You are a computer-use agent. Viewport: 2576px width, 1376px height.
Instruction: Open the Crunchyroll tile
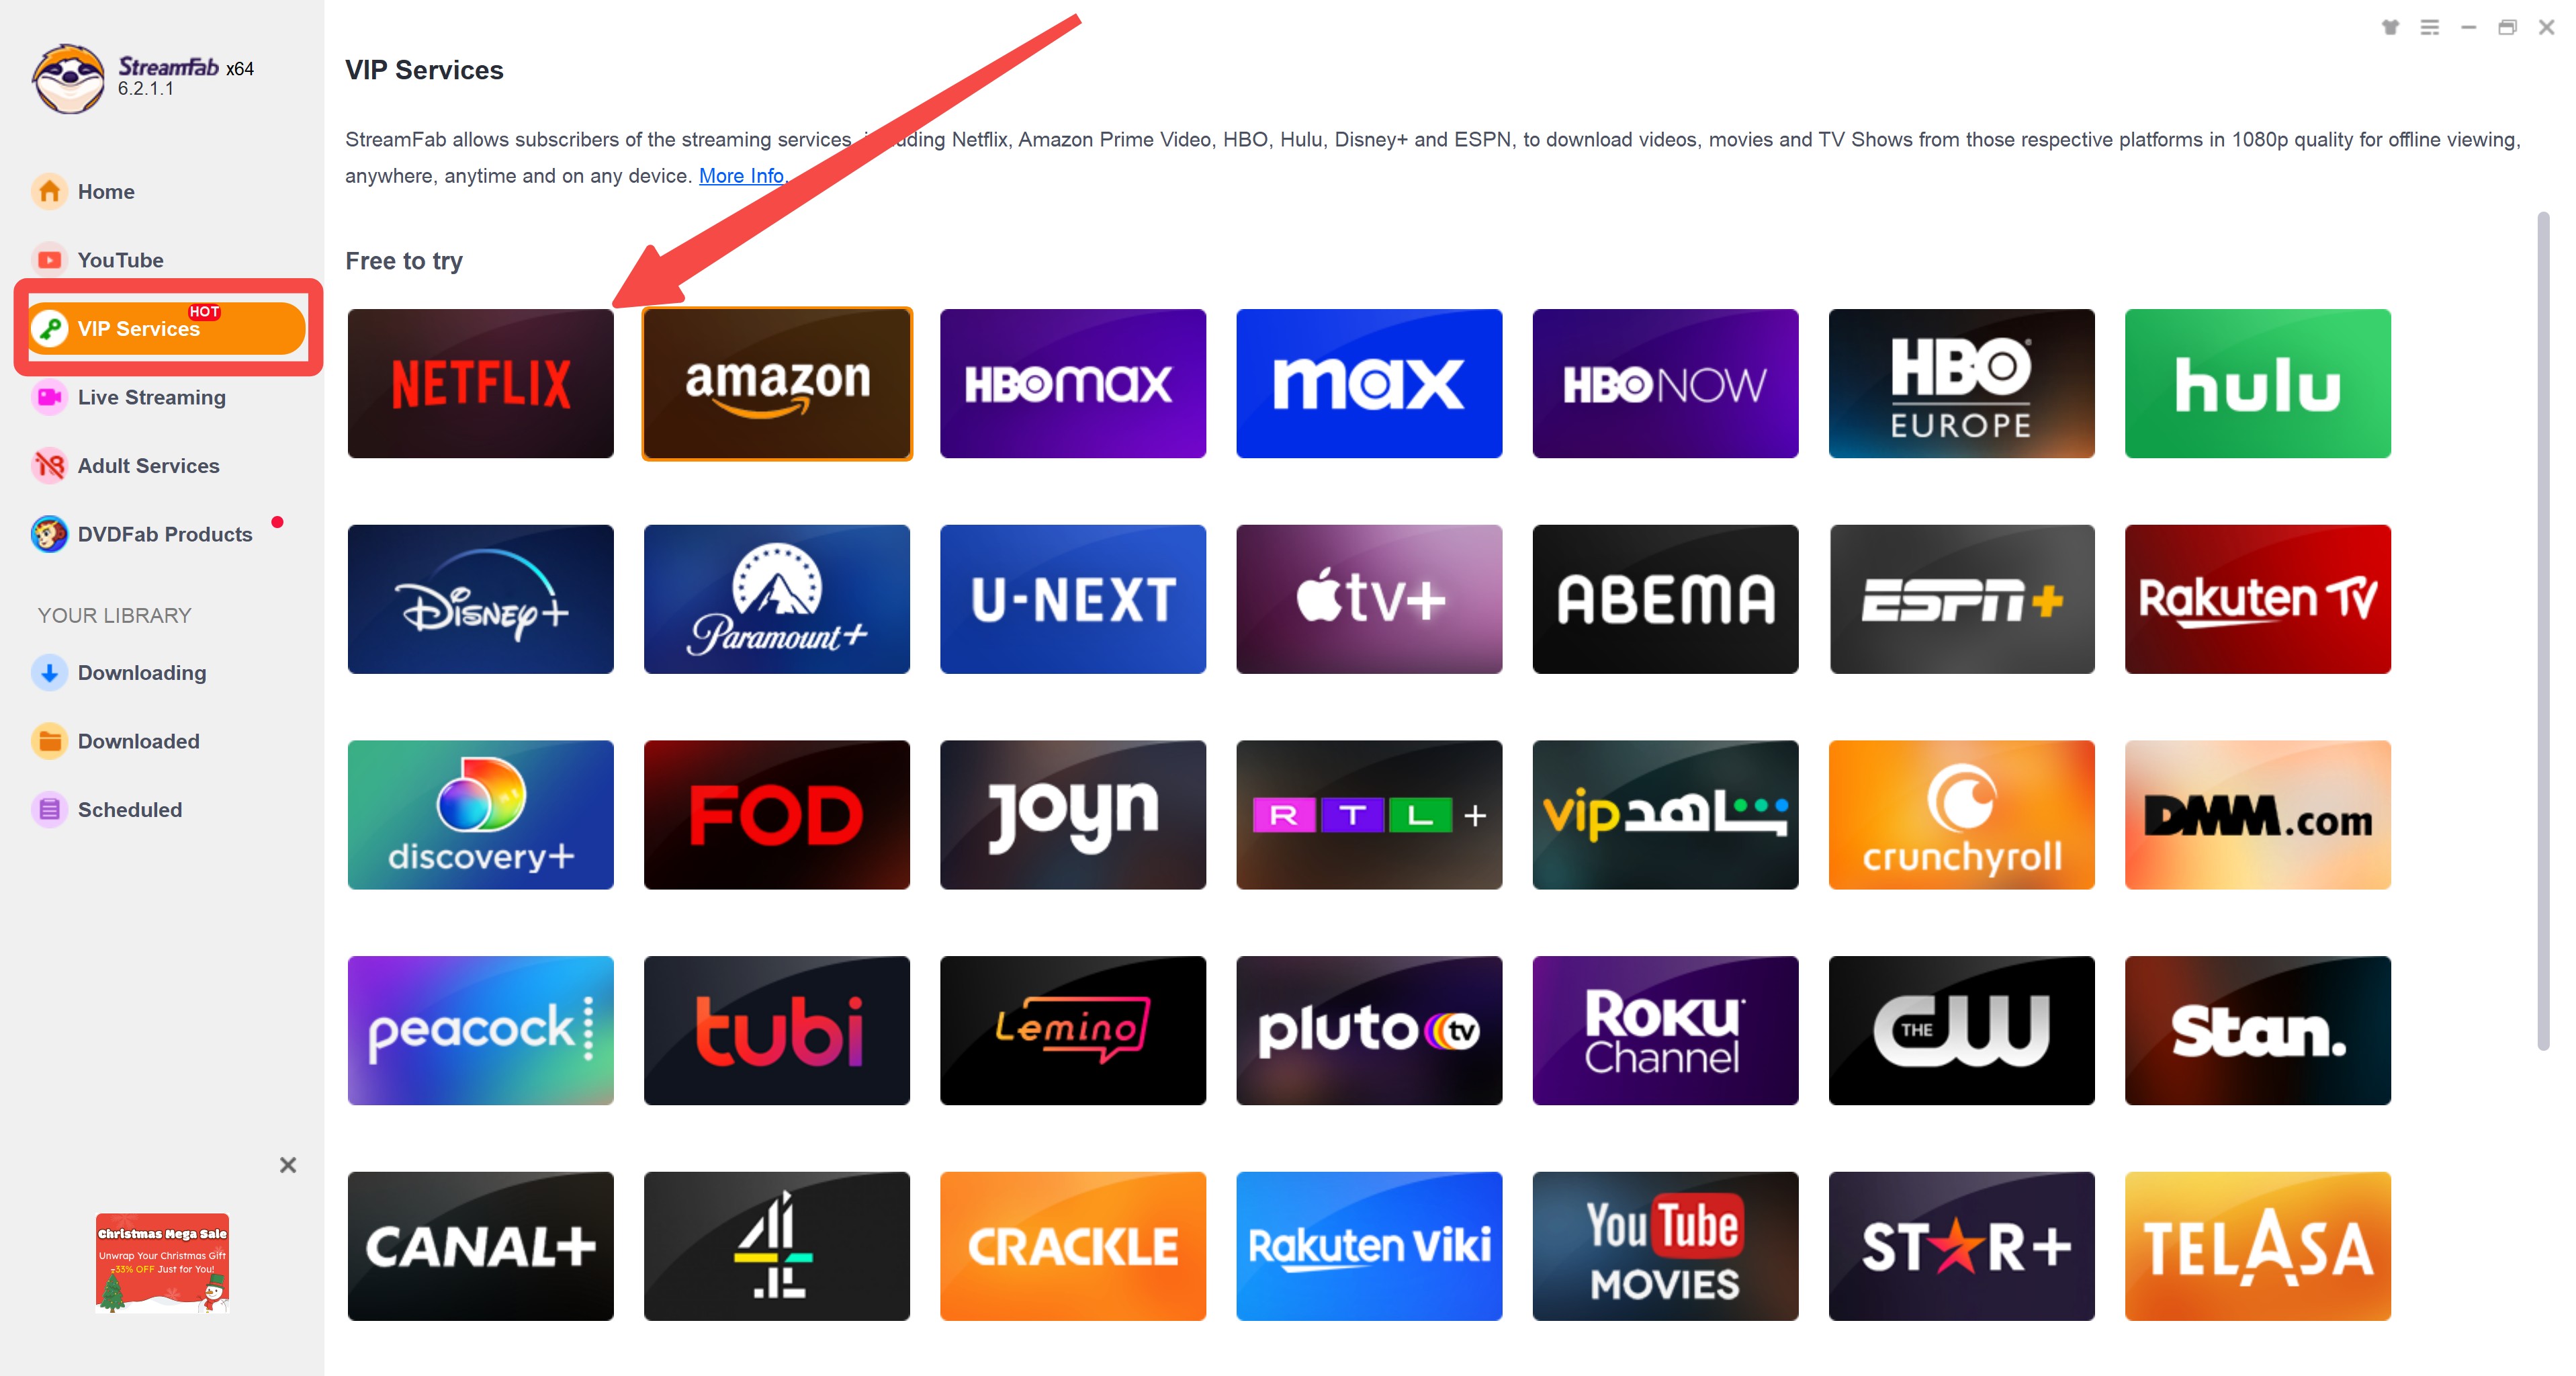pyautogui.click(x=1961, y=815)
